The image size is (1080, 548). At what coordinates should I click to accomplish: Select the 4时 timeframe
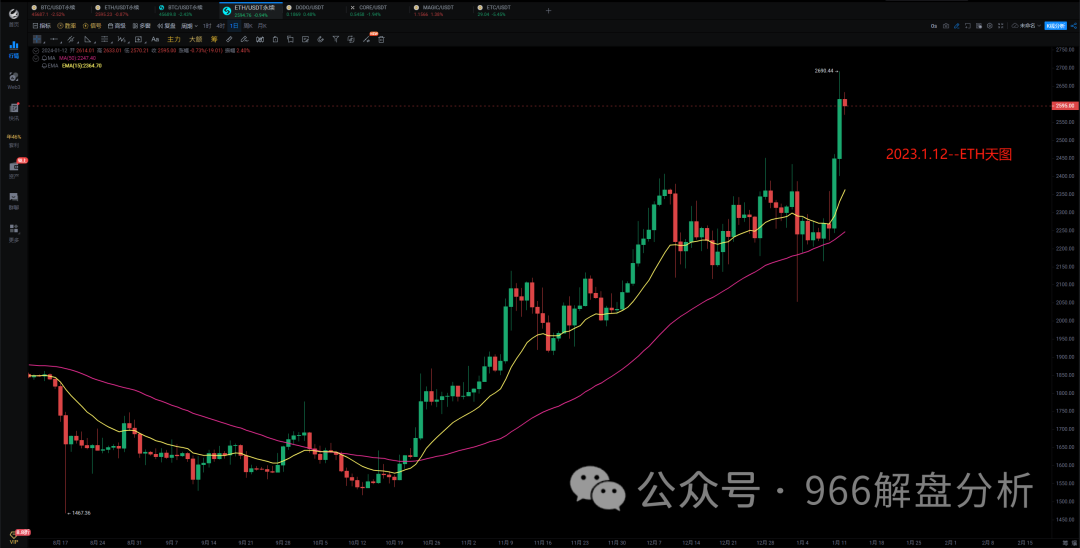coord(220,26)
